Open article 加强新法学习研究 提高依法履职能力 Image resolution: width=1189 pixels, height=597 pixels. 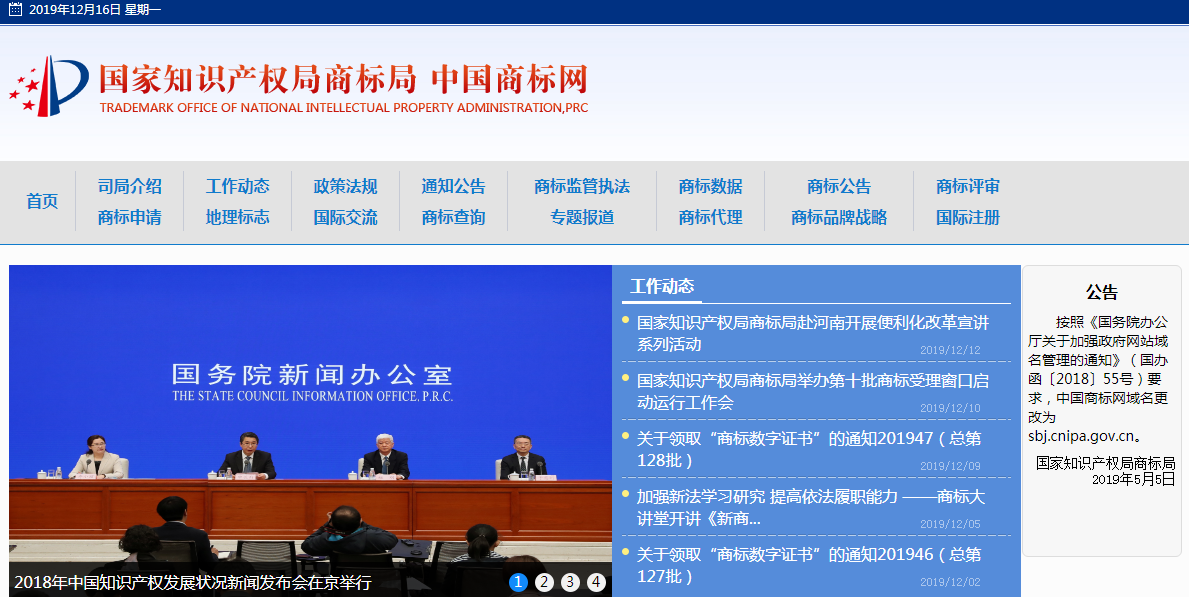pyautogui.click(x=811, y=507)
